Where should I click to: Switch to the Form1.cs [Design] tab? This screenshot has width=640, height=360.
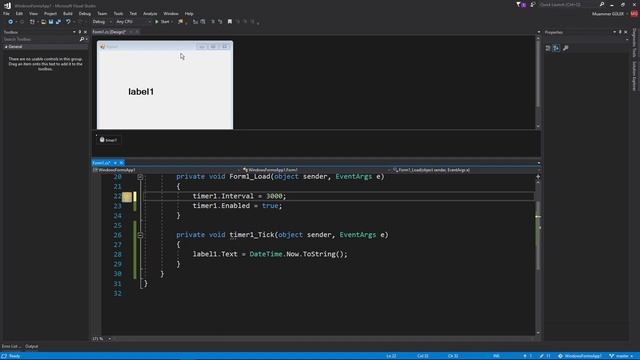pyautogui.click(x=109, y=32)
